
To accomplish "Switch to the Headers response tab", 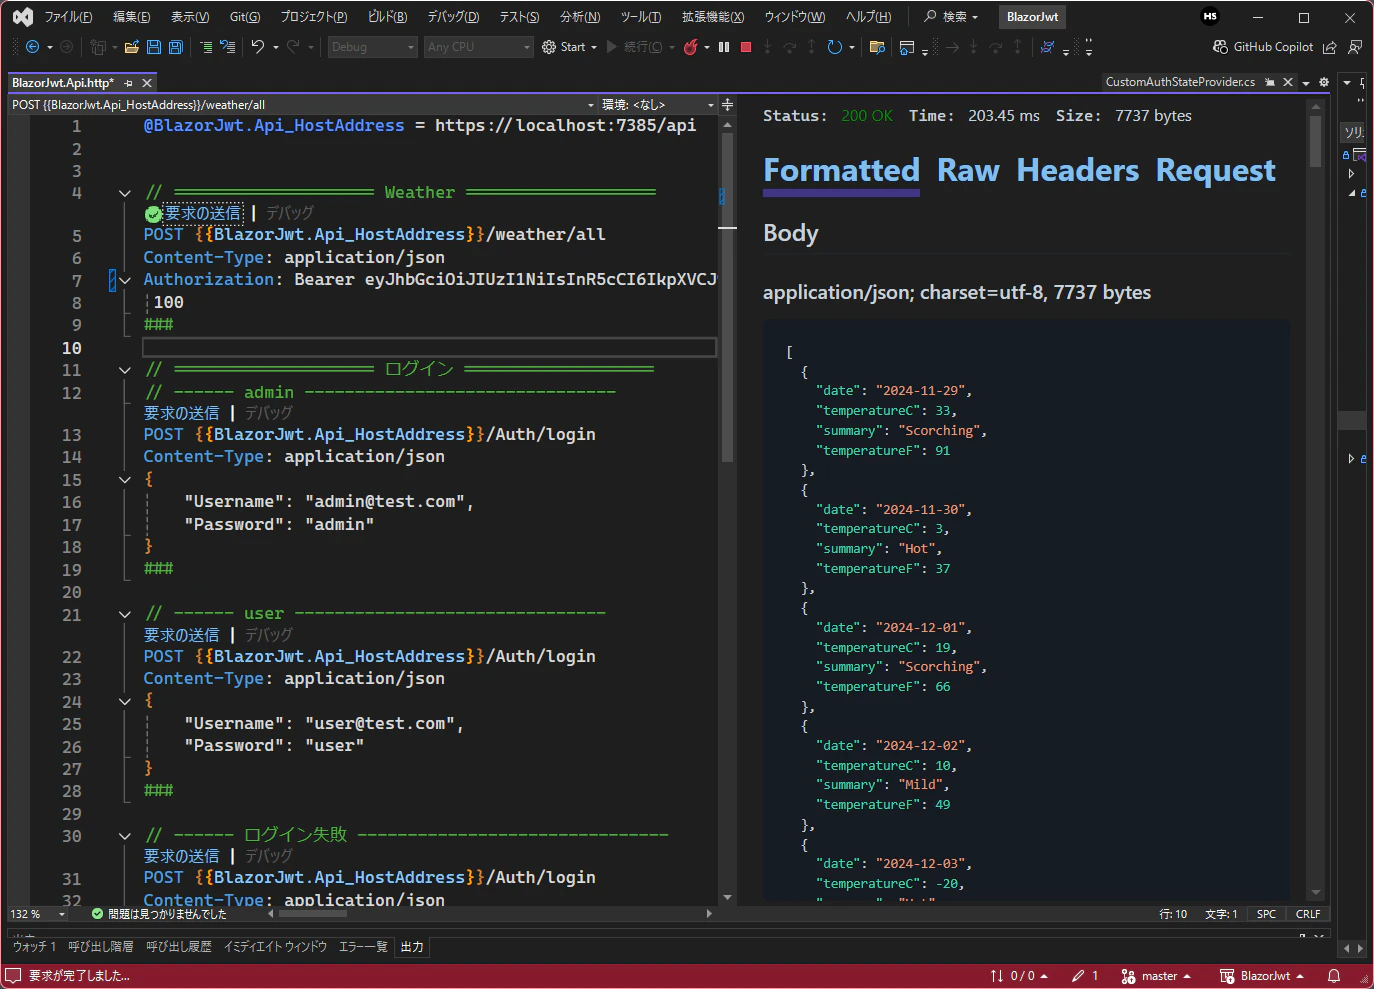I will [x=1077, y=171].
